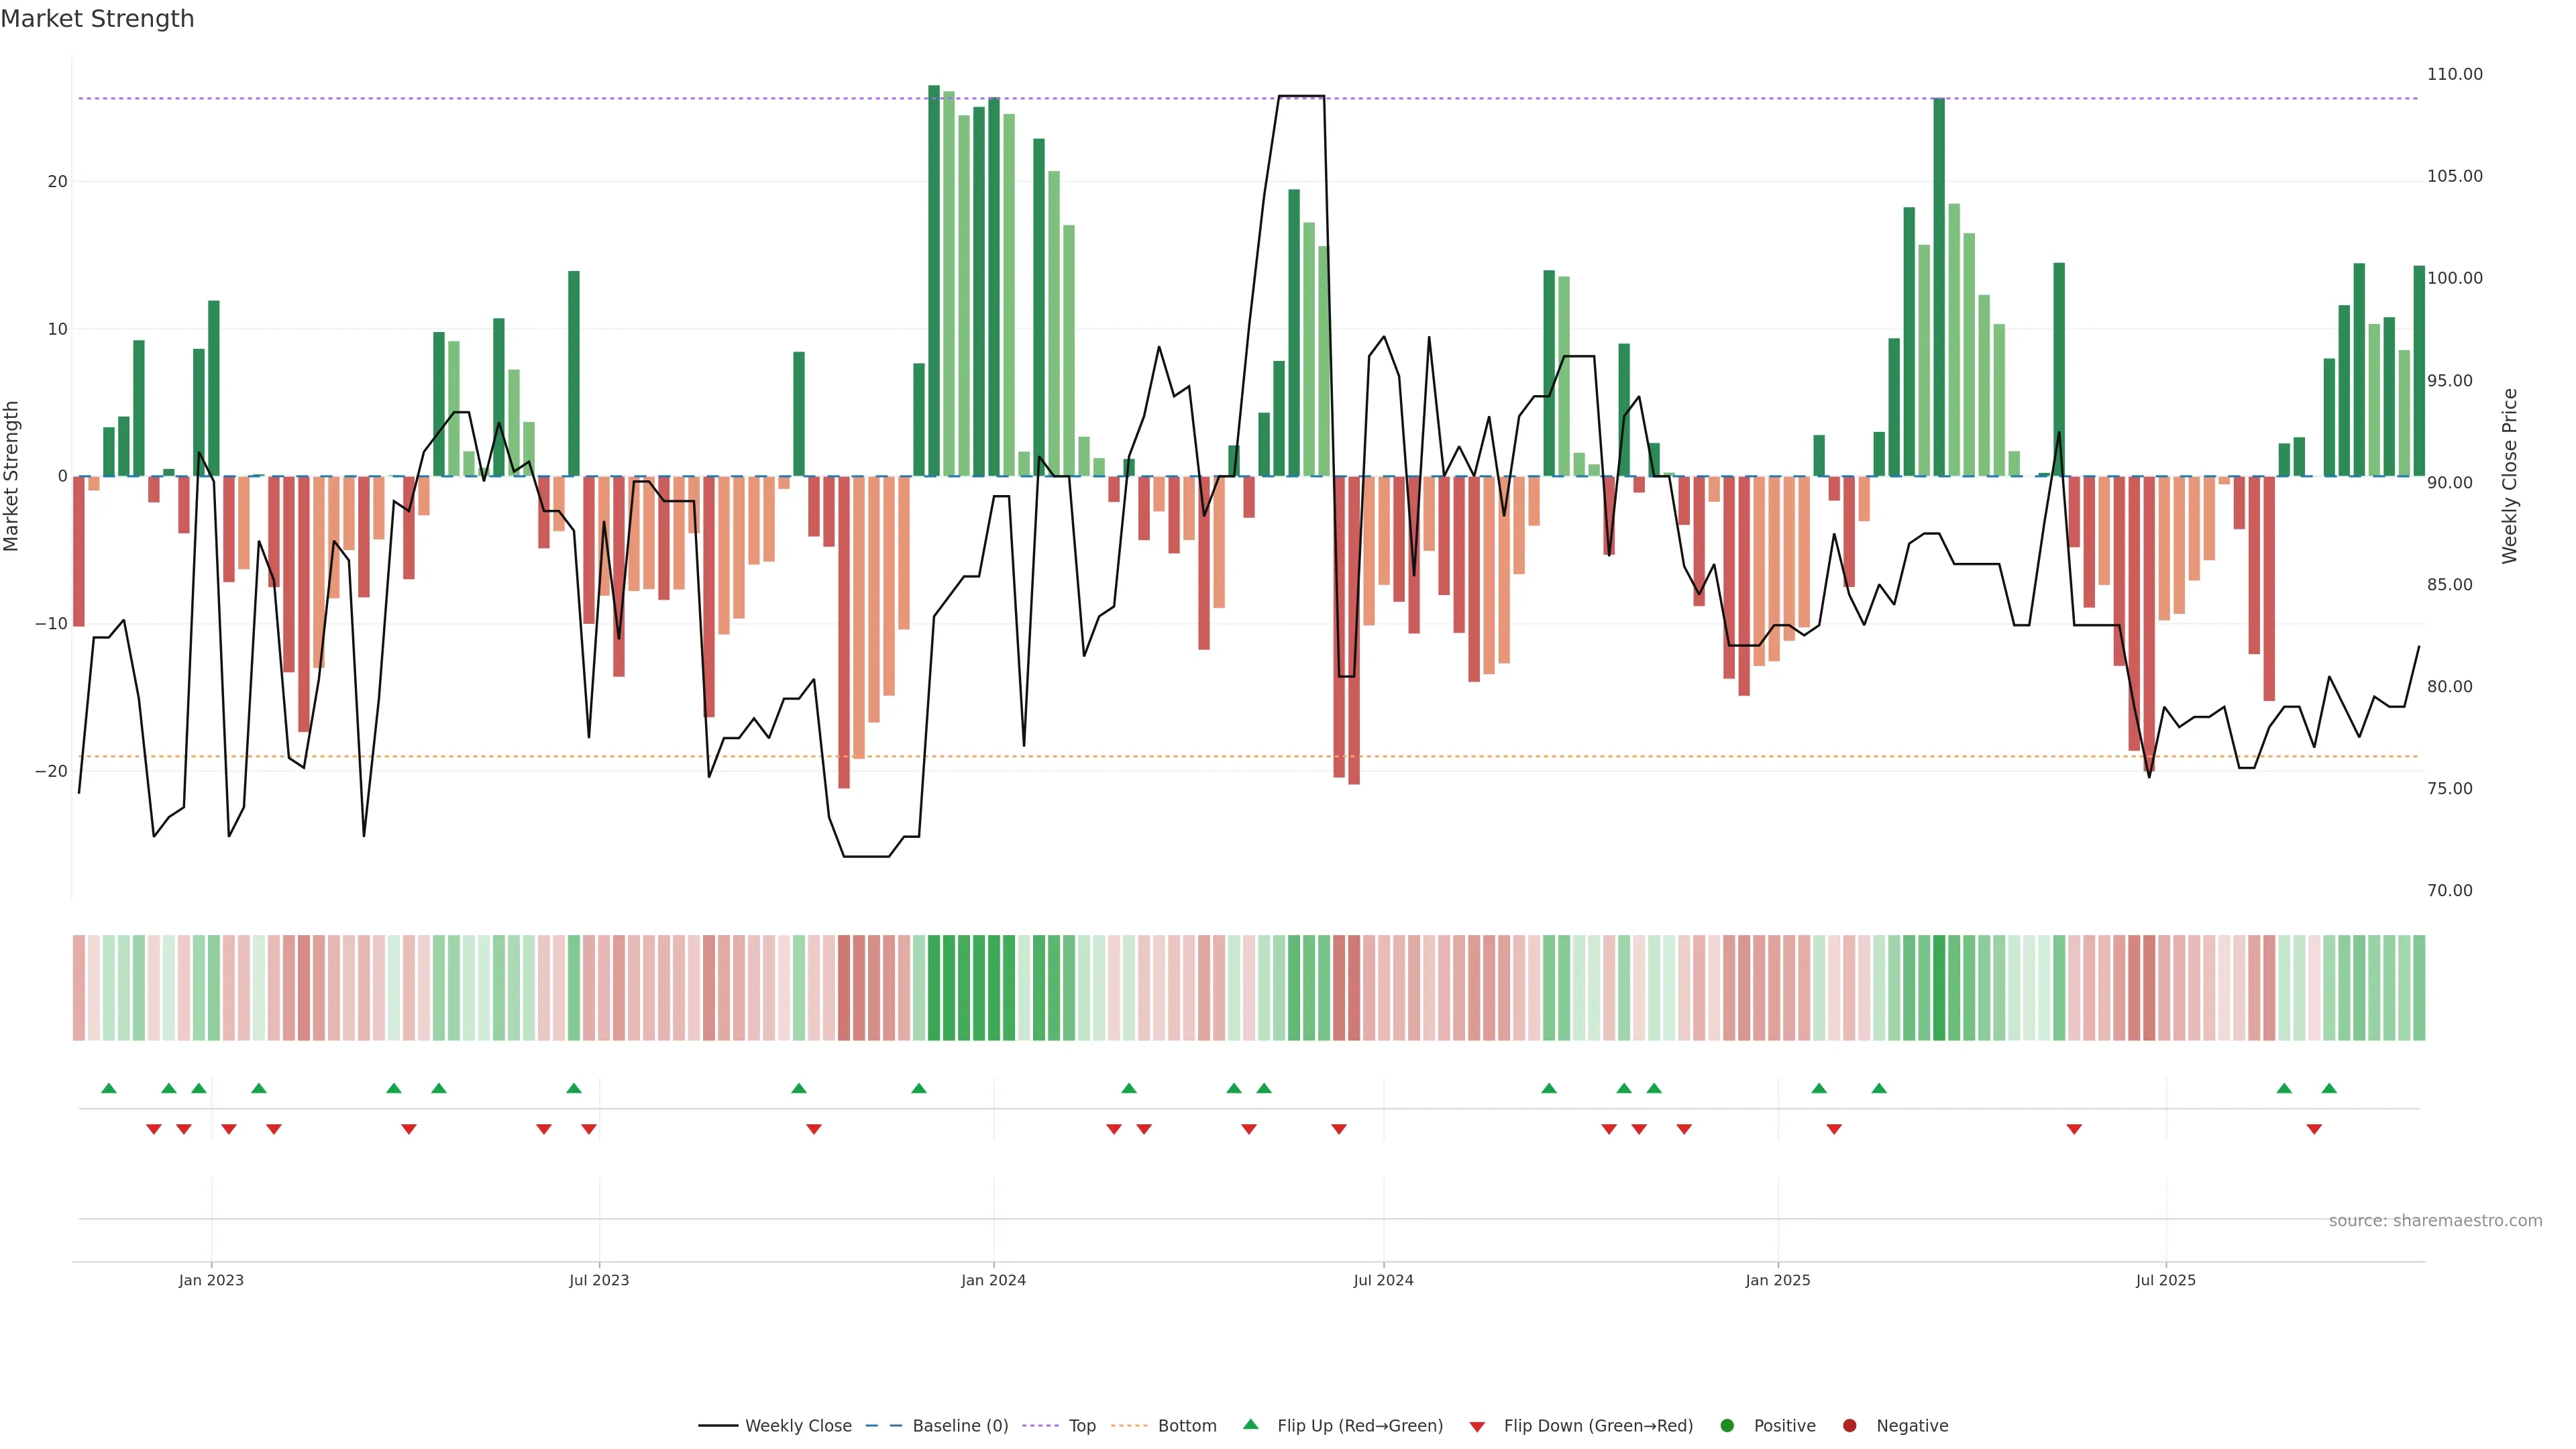
Task: Click the darkest green heat-strip cell near Jan 2024
Action: click(x=934, y=987)
